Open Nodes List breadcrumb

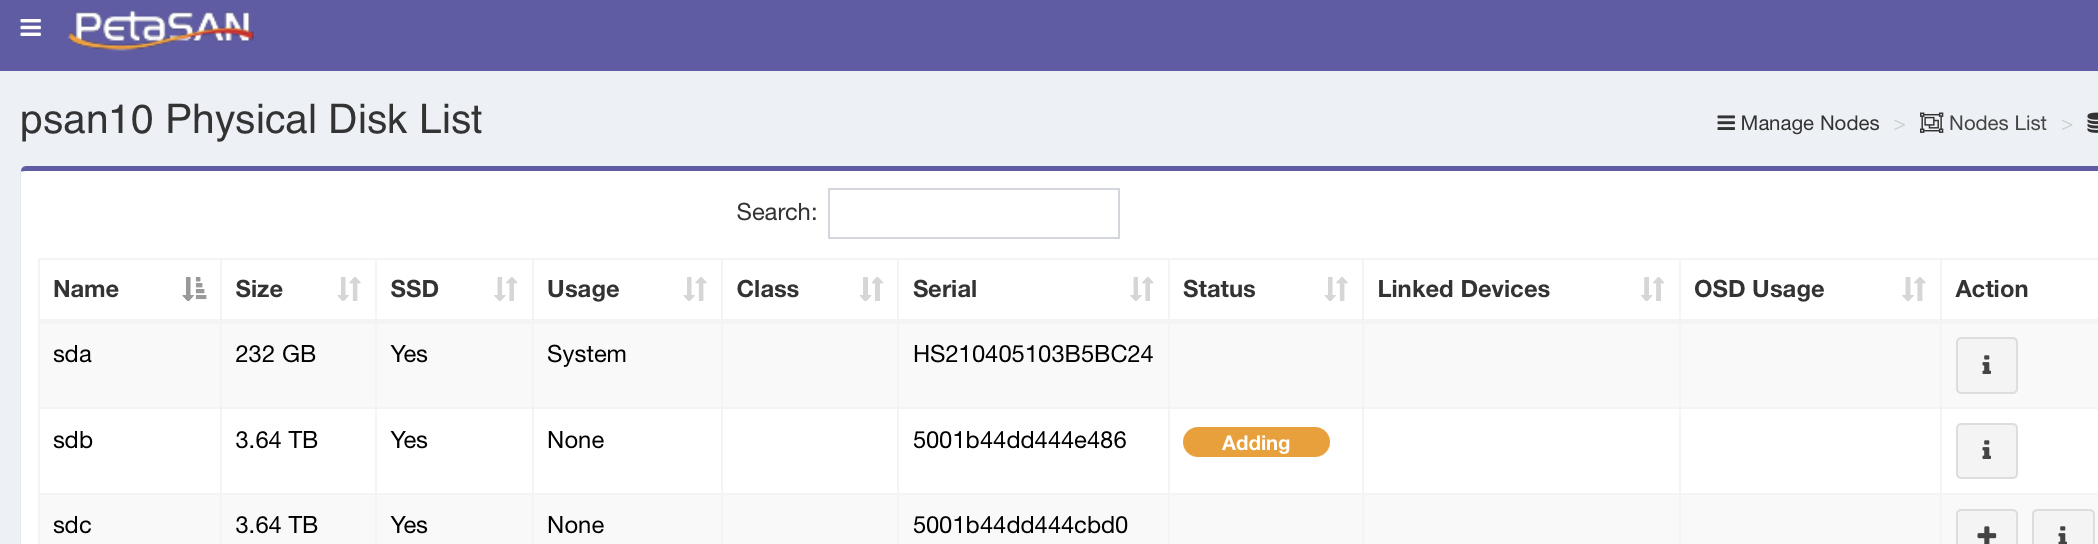1983,123
